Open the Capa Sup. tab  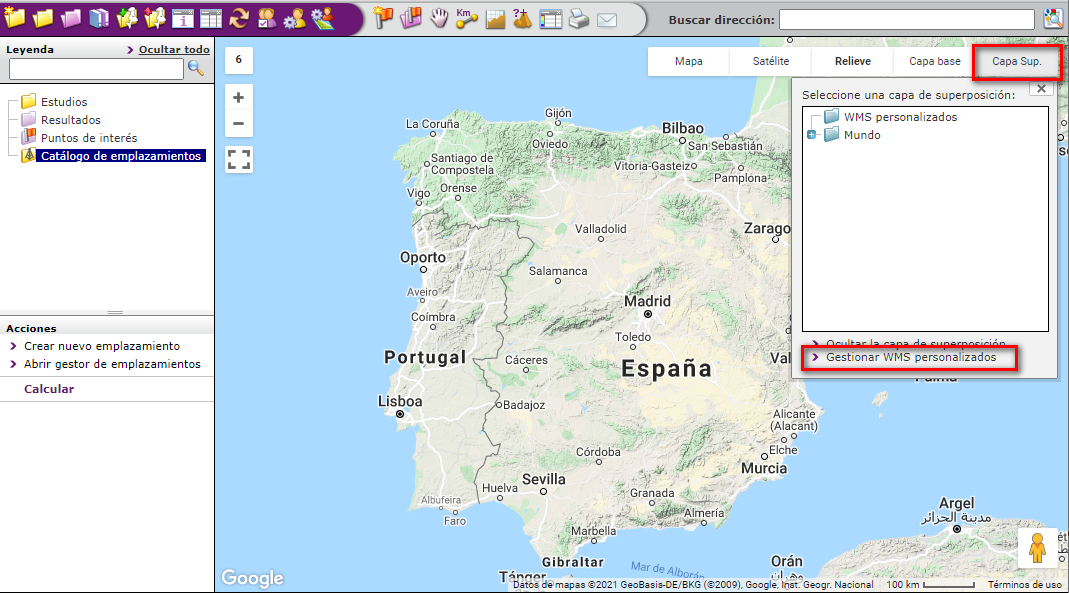pos(1017,61)
